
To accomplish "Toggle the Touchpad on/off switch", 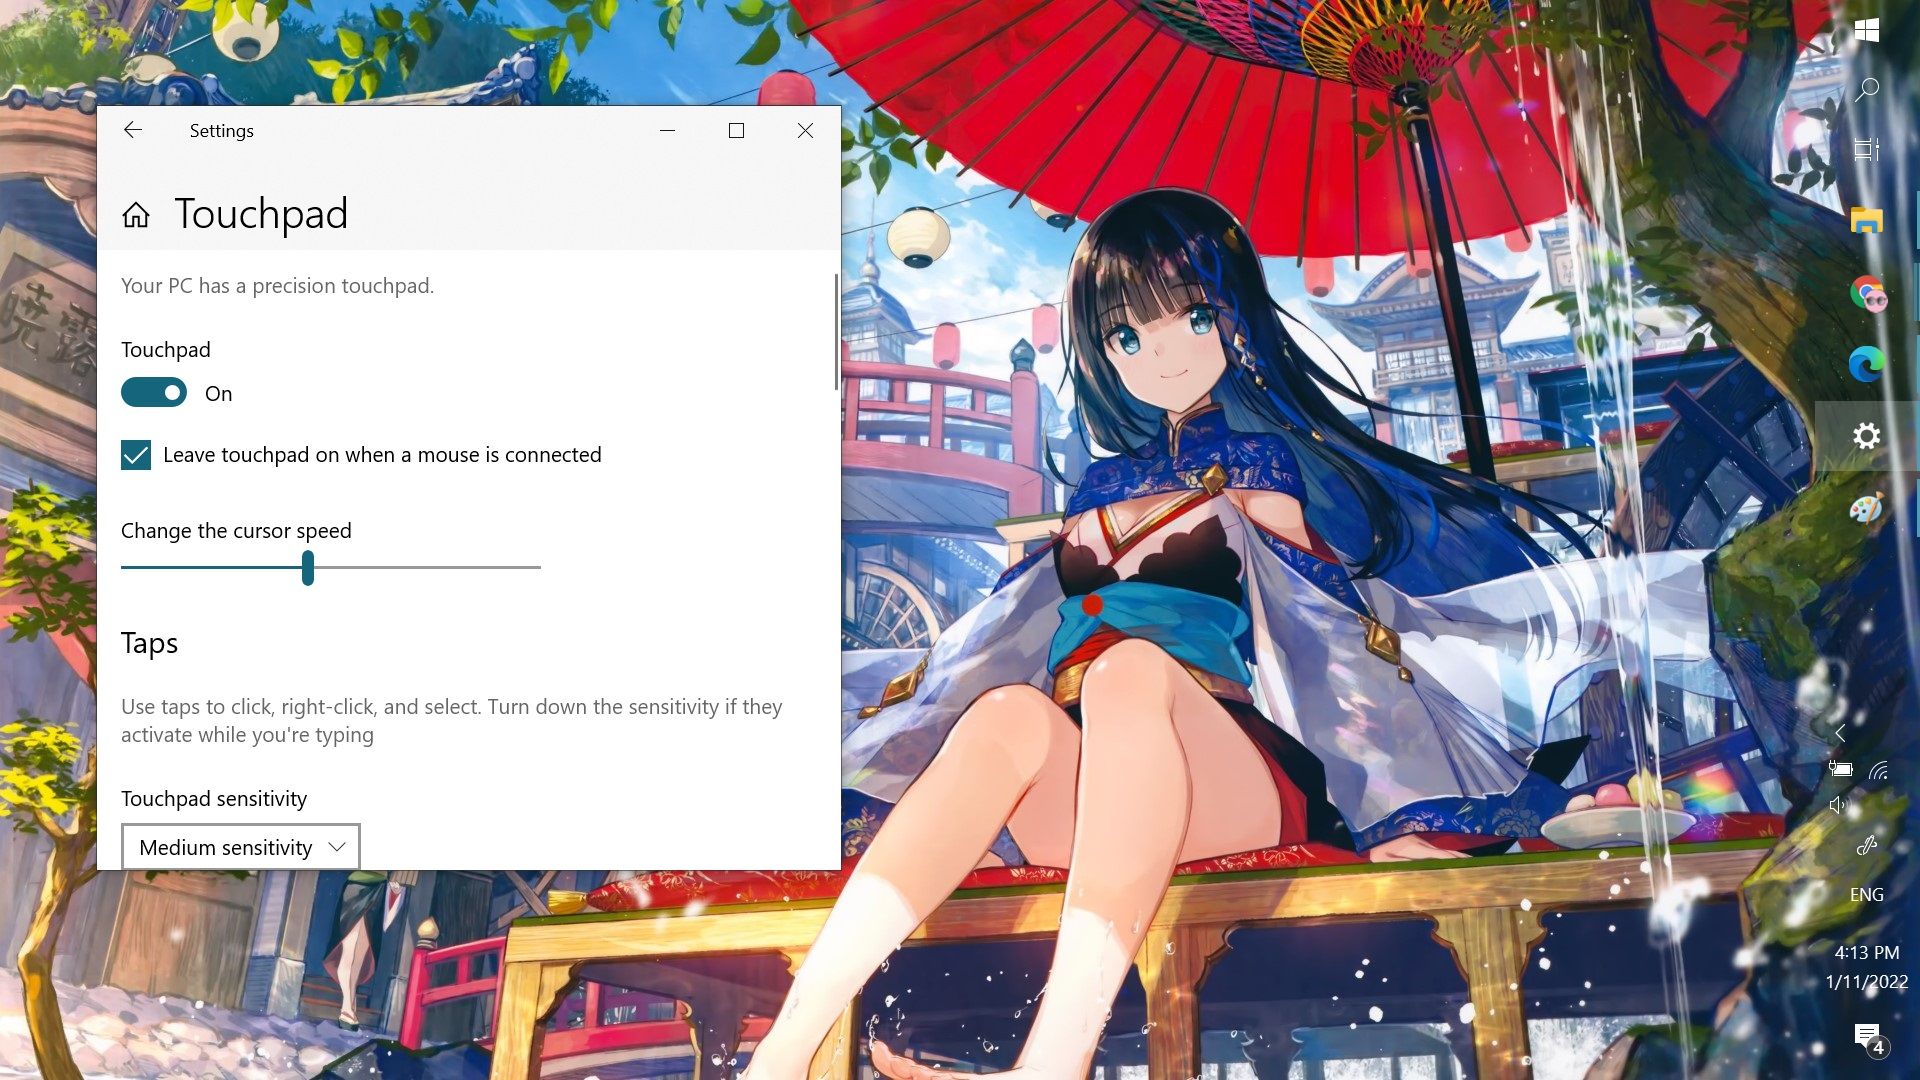I will coord(152,393).
